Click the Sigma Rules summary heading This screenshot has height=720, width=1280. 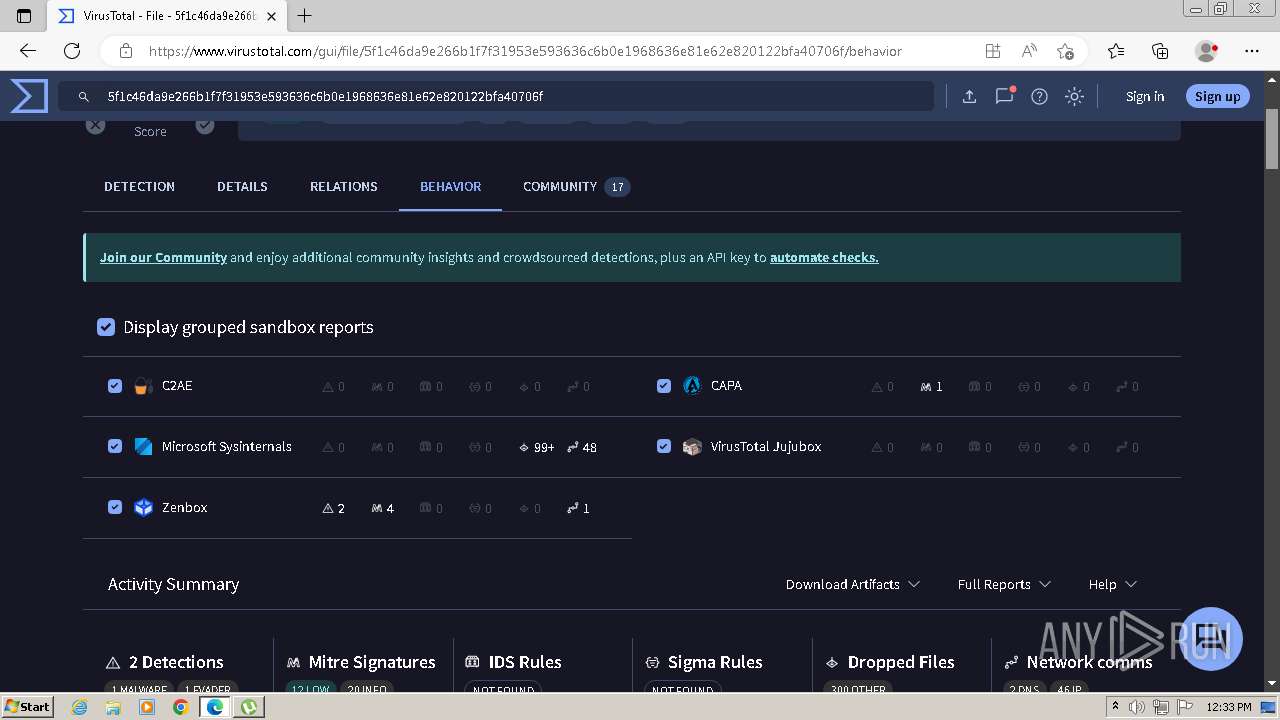click(704, 662)
